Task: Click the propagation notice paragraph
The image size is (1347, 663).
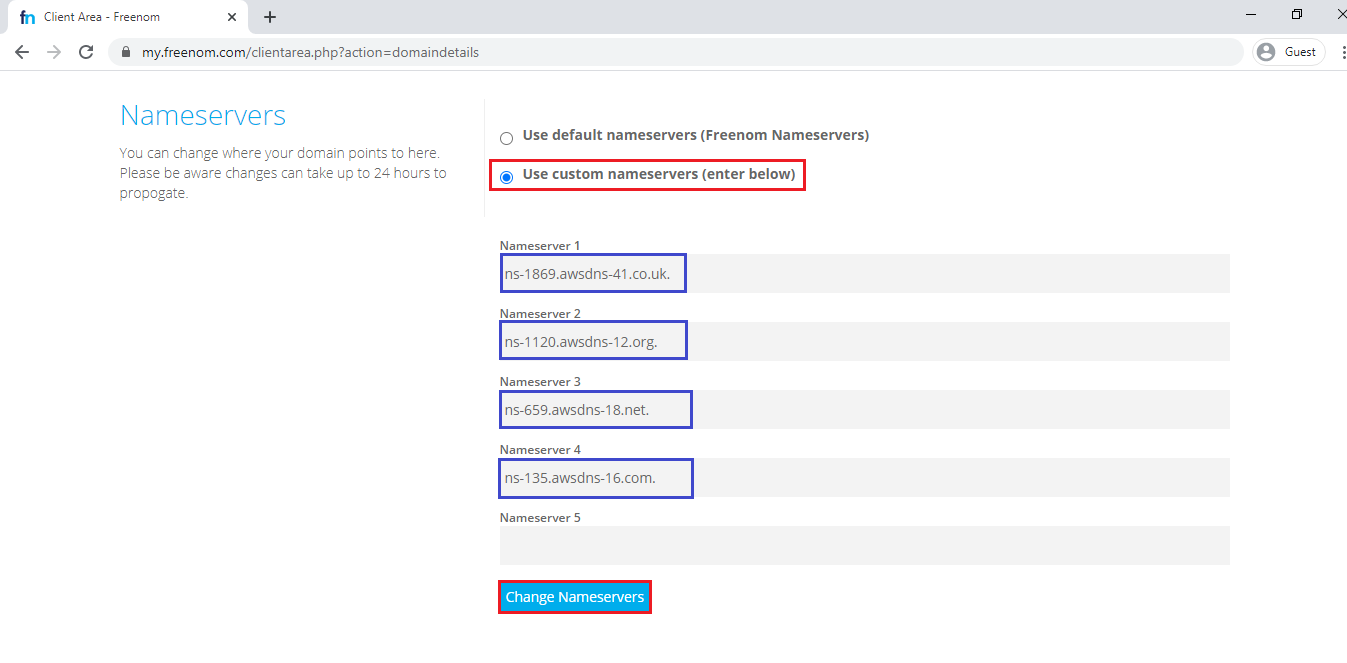Action: tap(283, 173)
